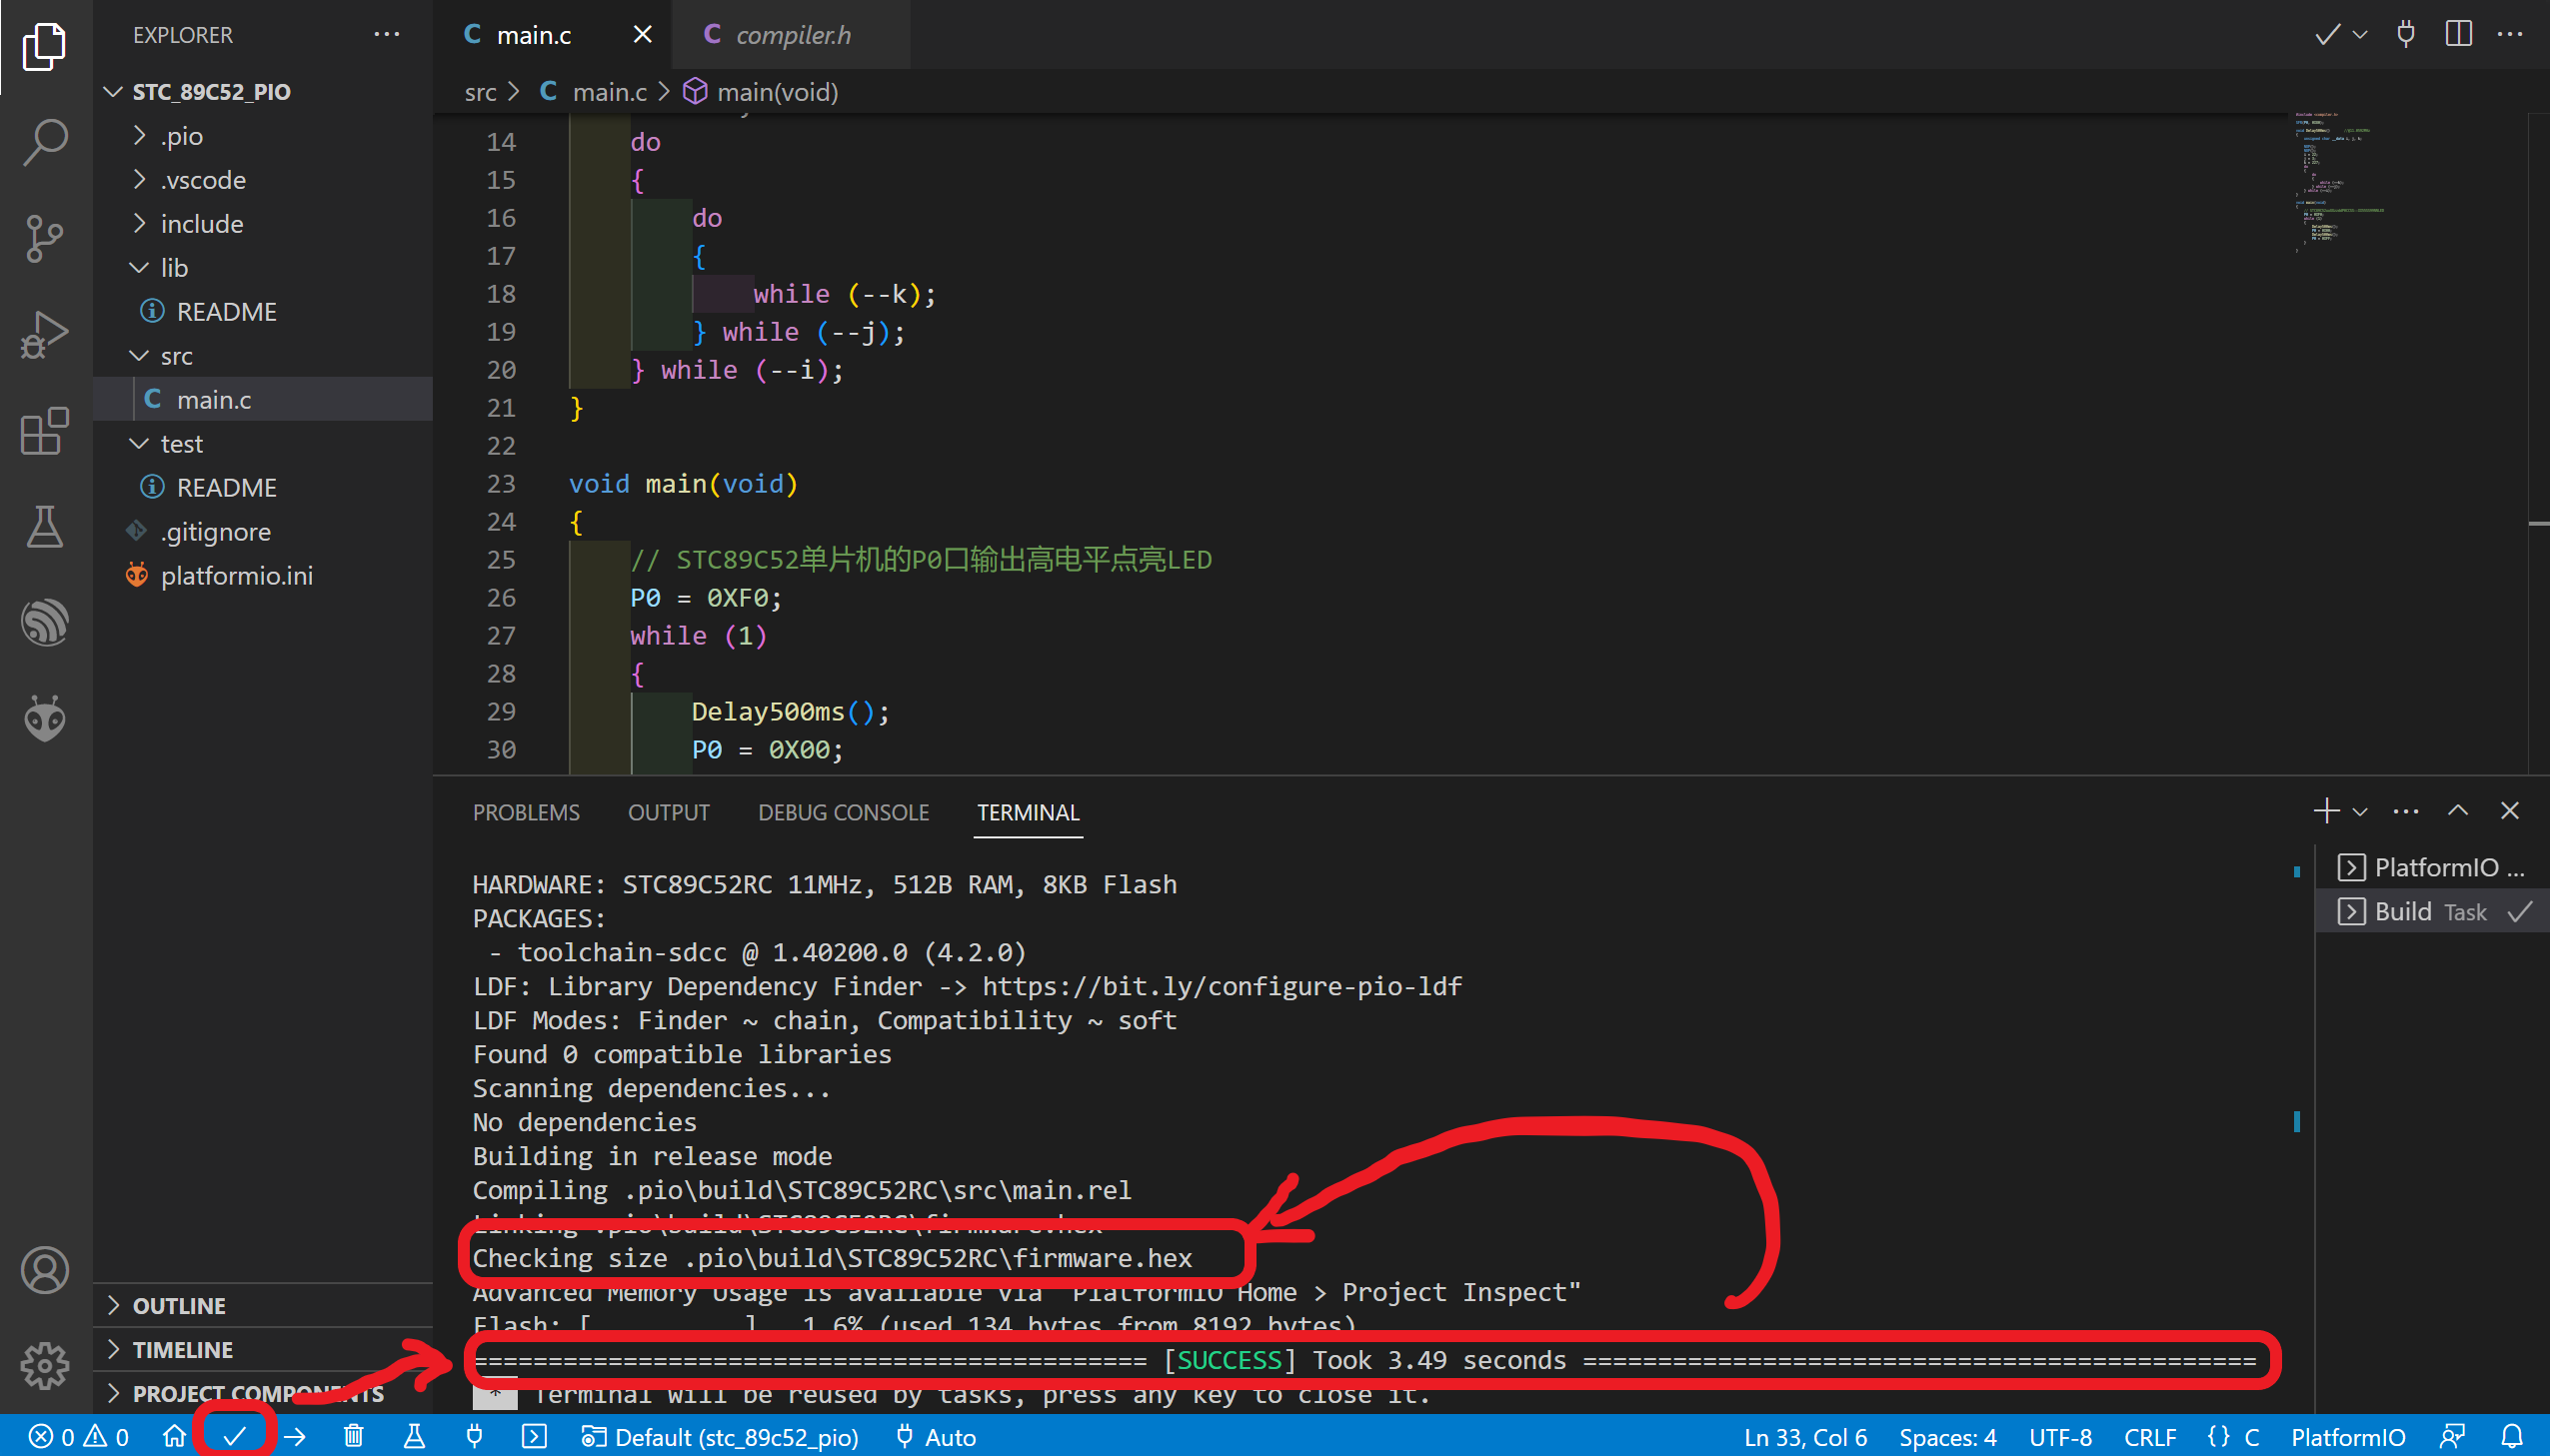Switch to the DEBUG CONSOLE tab
This screenshot has width=2550, height=1456.
coord(844,812)
